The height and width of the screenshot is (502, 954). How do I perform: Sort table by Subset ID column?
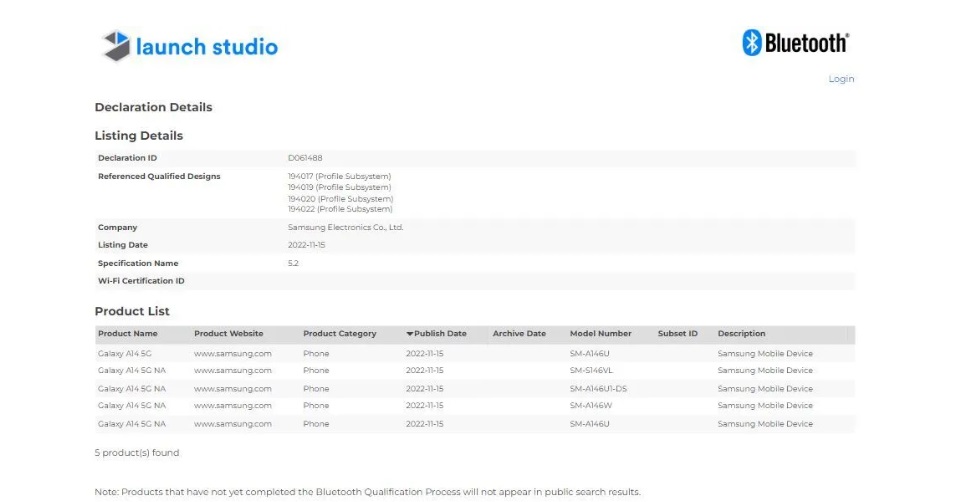pyautogui.click(x=677, y=333)
